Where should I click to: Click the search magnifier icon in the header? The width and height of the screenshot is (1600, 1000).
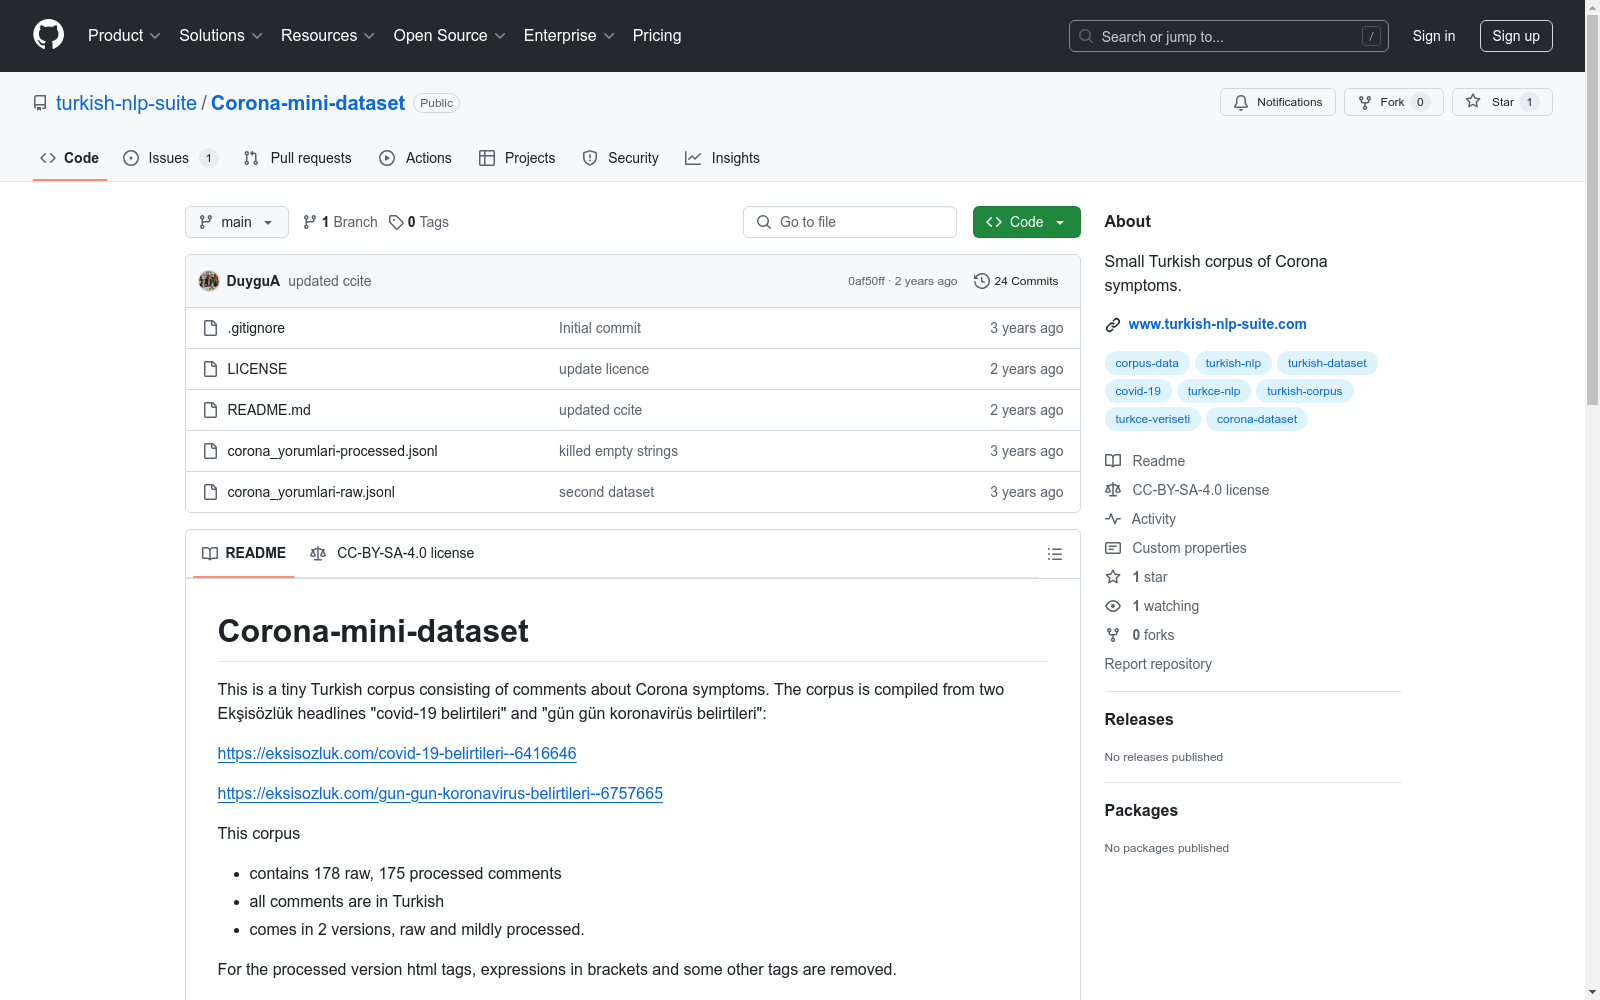pyautogui.click(x=1086, y=36)
